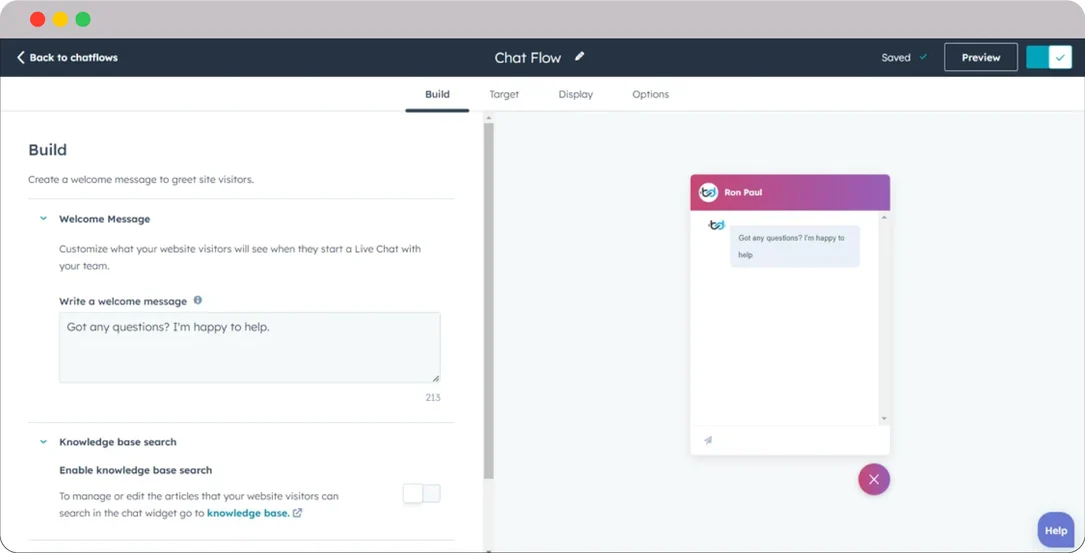Click the bot avatar beside chat message
Screen dimensions: 1085x553
(x=716, y=225)
